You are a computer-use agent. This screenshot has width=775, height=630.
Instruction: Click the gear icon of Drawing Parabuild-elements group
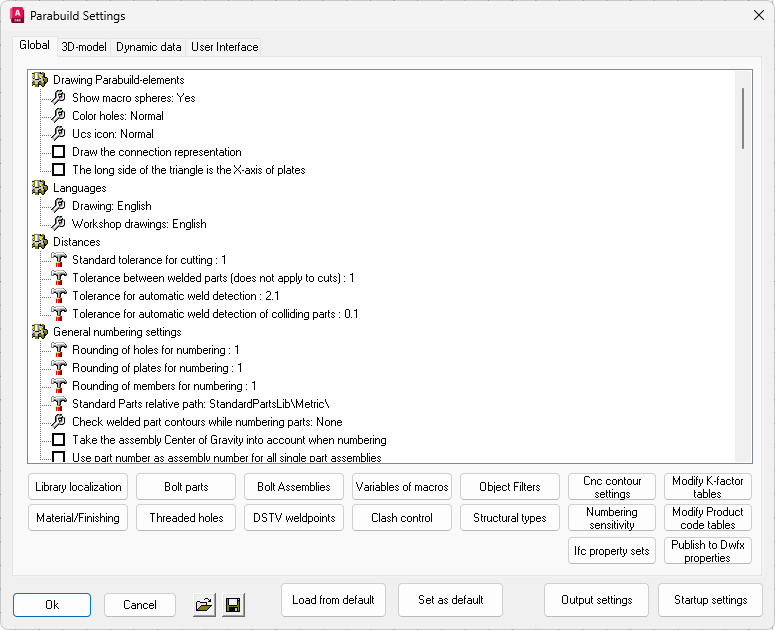40,80
